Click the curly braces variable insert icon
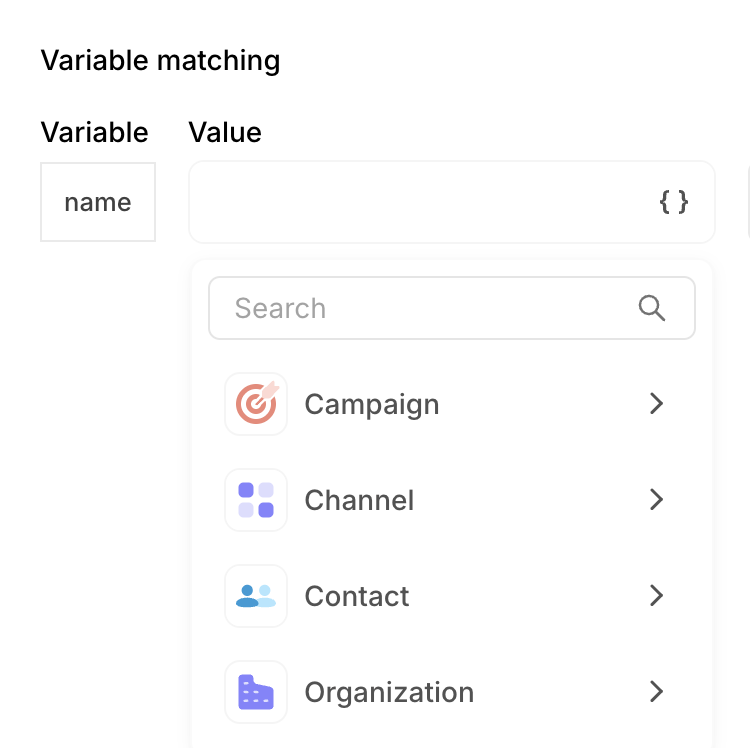The width and height of the screenshot is (750, 748). (x=674, y=202)
